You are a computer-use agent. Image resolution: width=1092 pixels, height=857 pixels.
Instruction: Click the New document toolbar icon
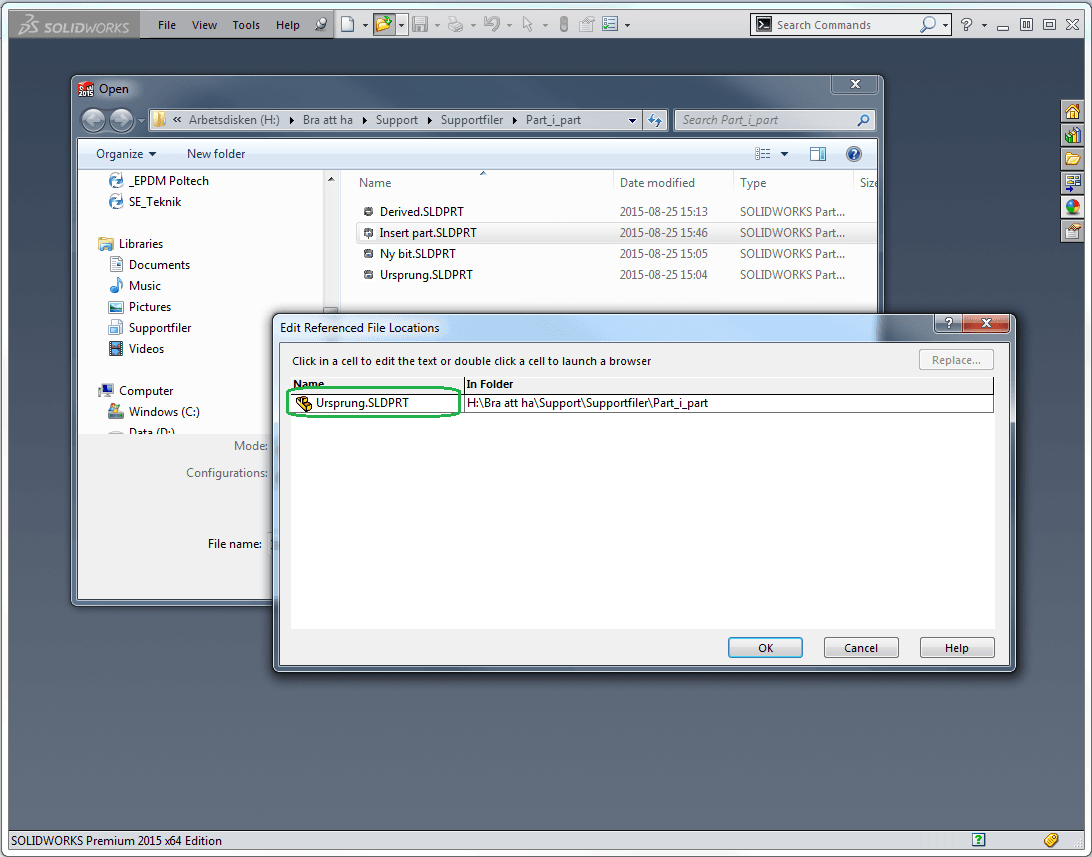(348, 25)
